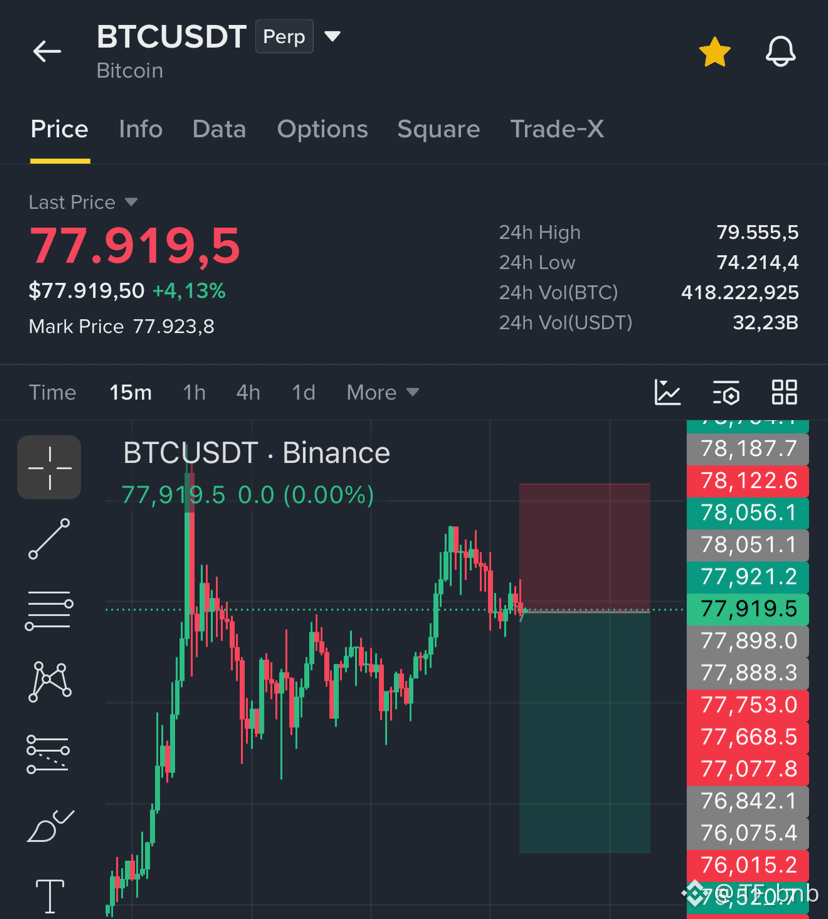Select the XABCD pattern tool
This screenshot has width=828, height=919.
tap(50, 682)
